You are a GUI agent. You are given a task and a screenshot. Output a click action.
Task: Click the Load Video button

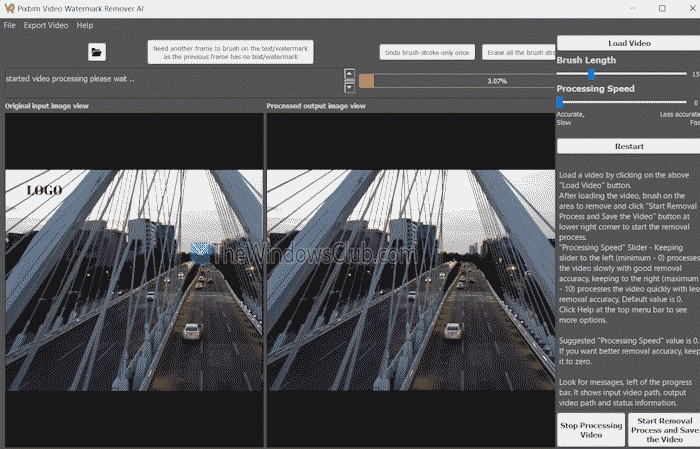point(629,43)
